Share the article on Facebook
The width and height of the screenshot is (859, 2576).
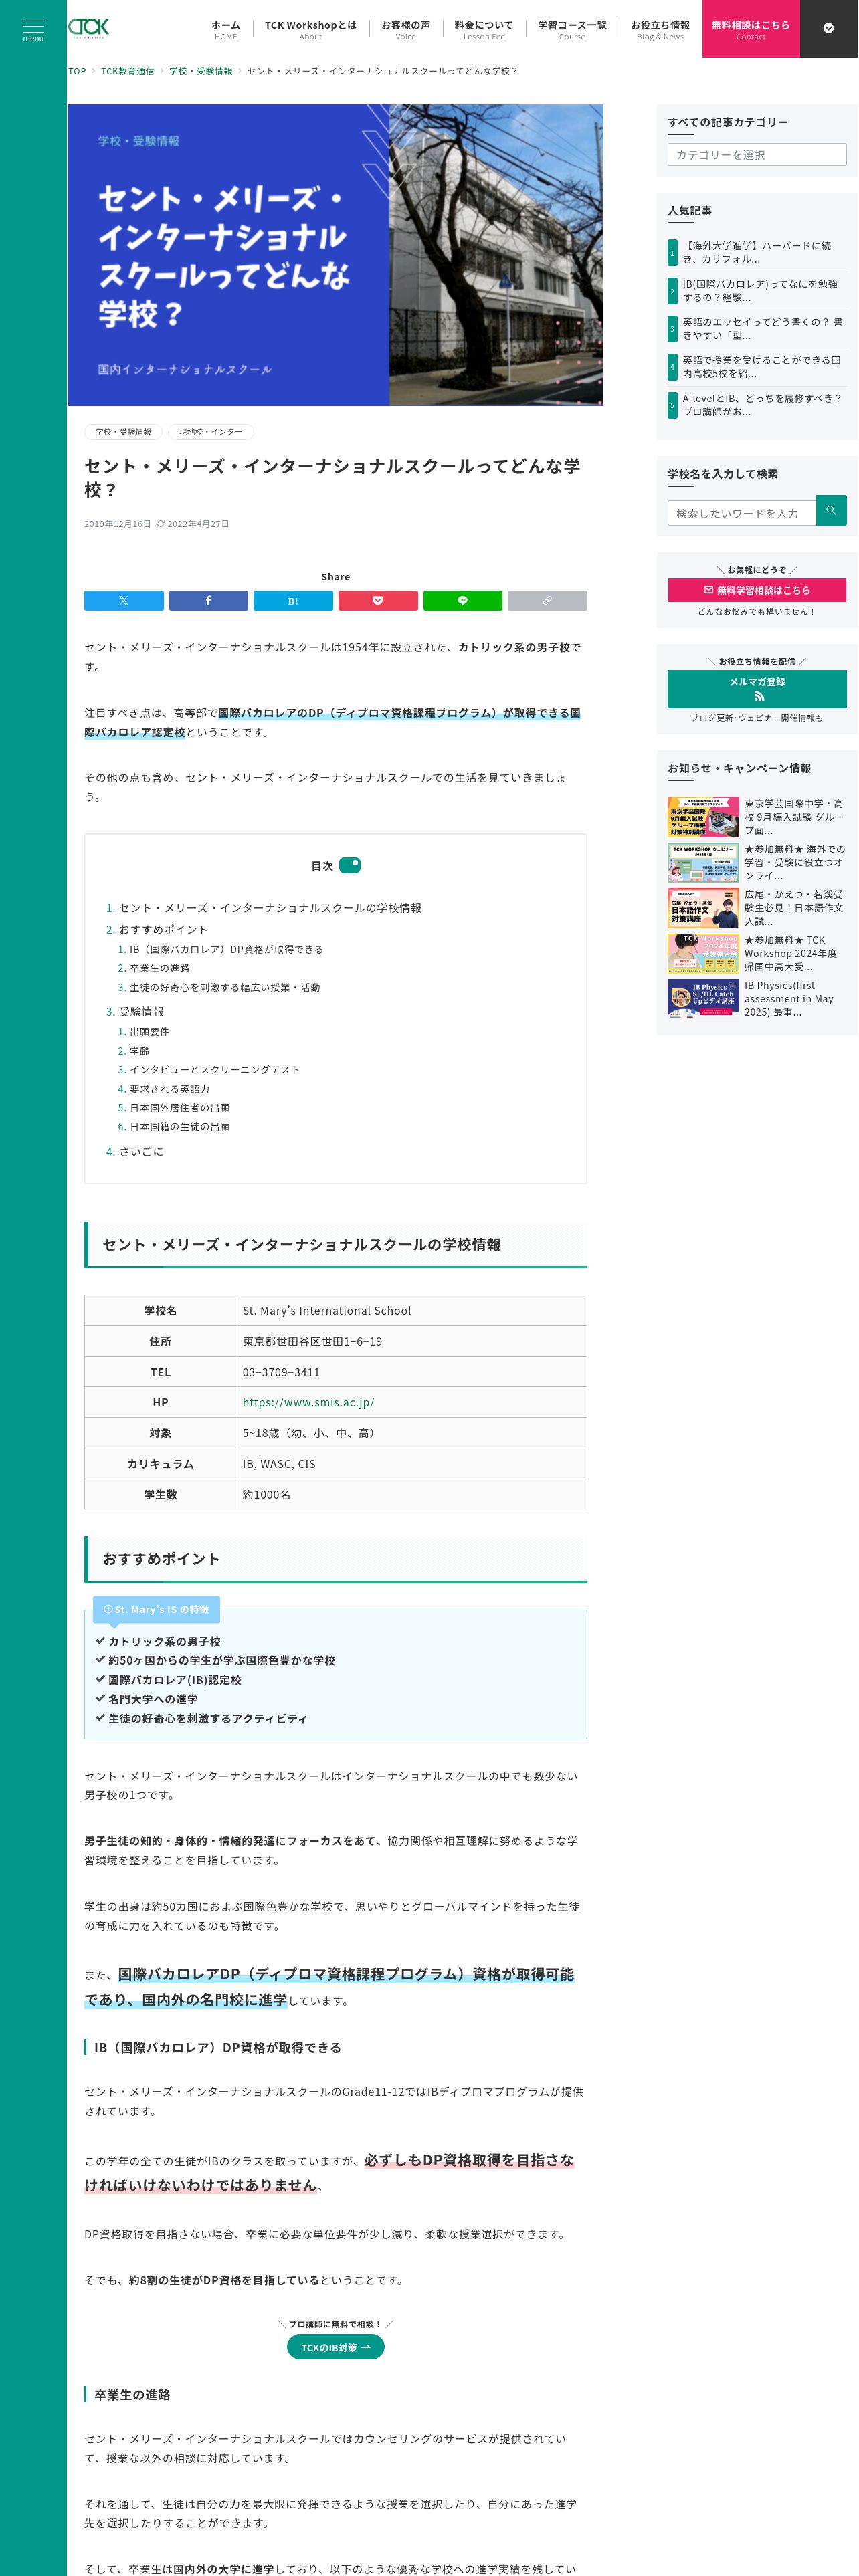click(x=208, y=601)
